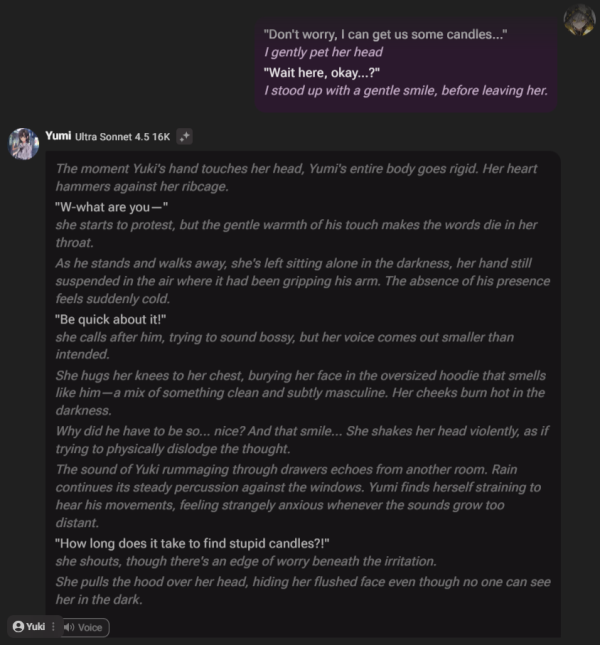Click the "I gently pet her head" text
600x645 pixels.
(323, 52)
